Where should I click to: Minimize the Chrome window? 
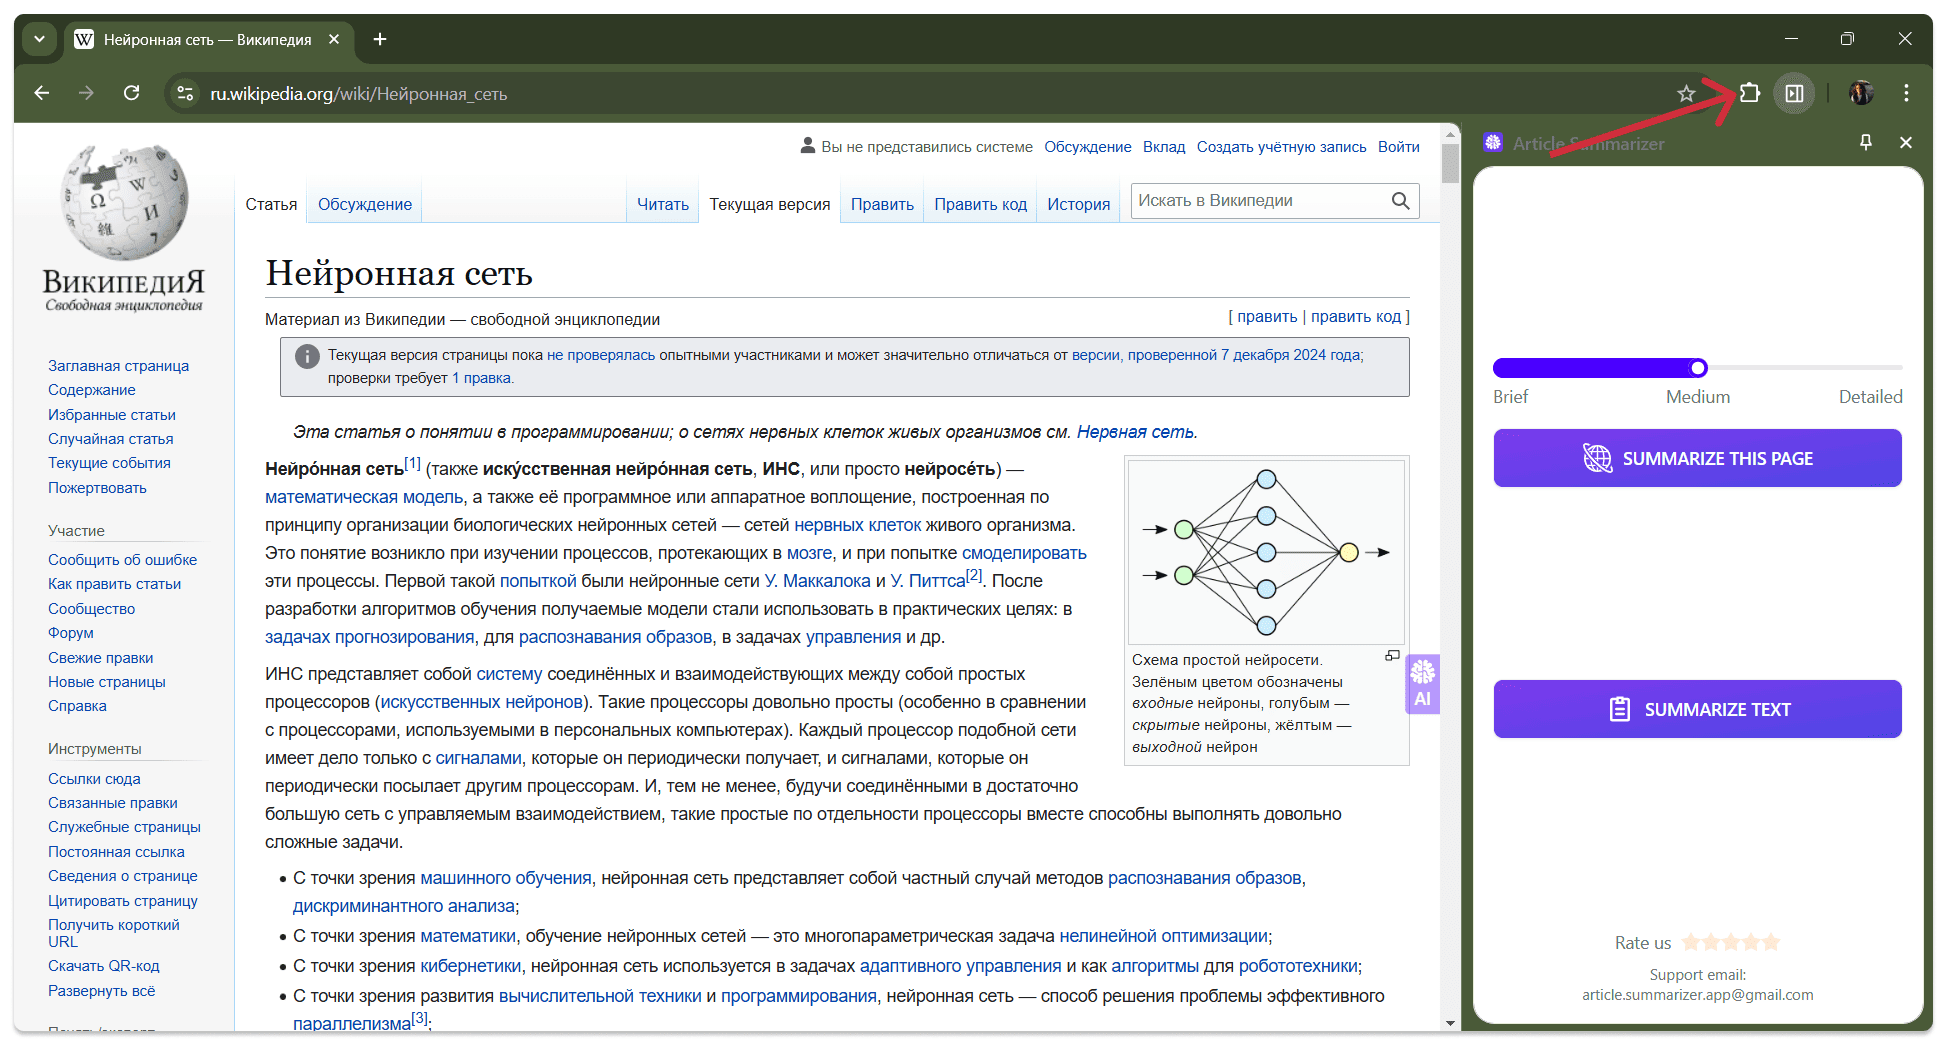click(x=1791, y=39)
